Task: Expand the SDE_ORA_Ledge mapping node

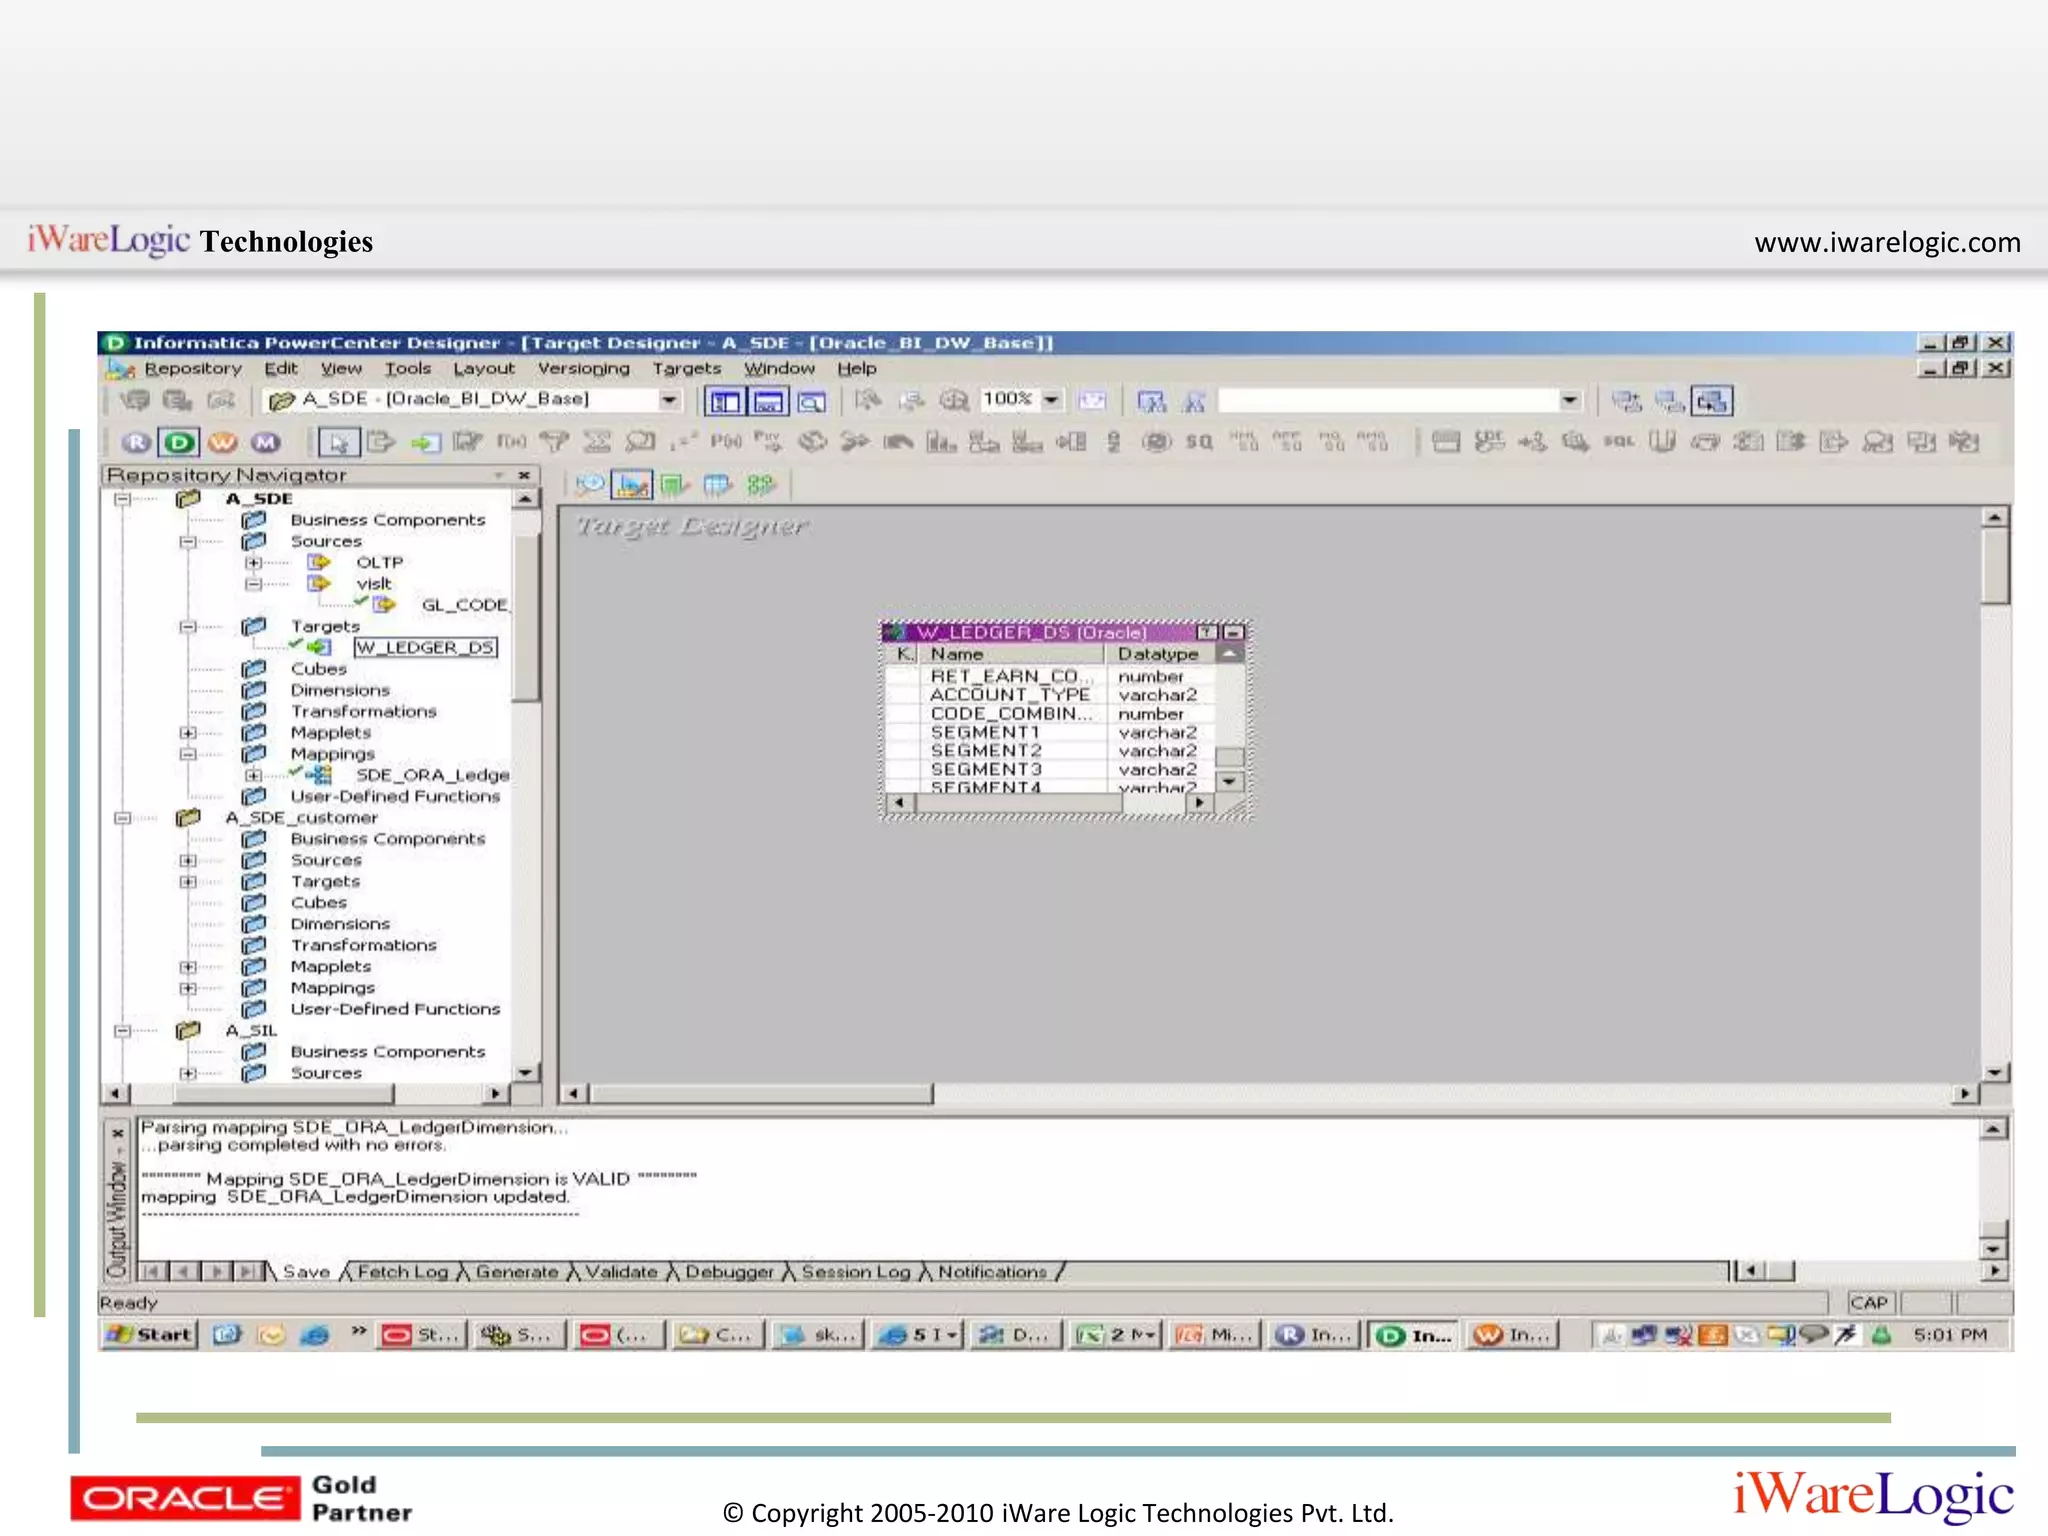Action: pos(253,775)
